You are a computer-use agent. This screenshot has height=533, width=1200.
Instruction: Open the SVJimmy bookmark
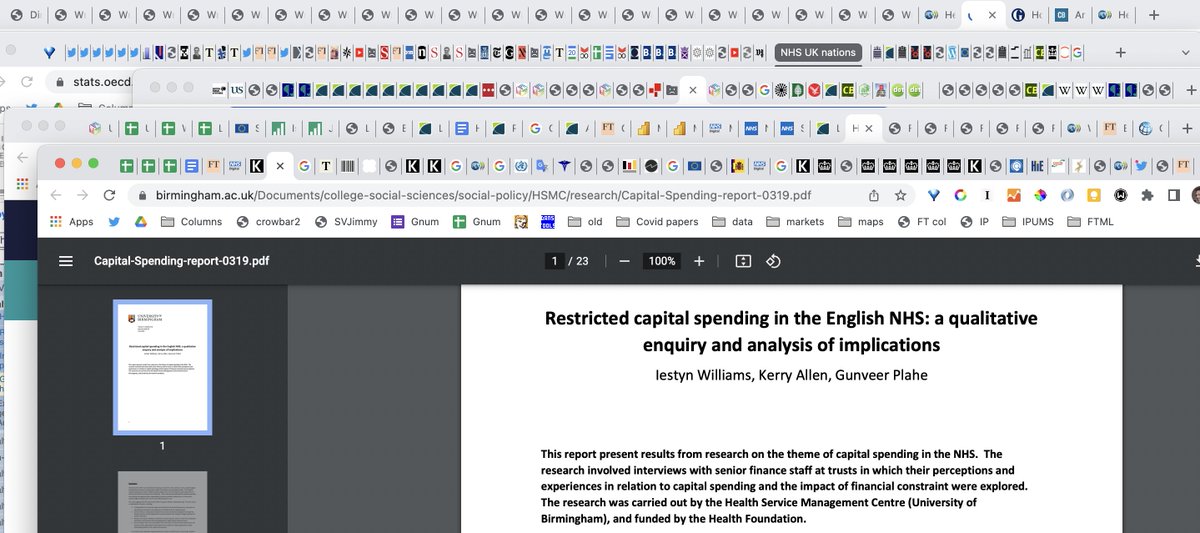click(346, 222)
